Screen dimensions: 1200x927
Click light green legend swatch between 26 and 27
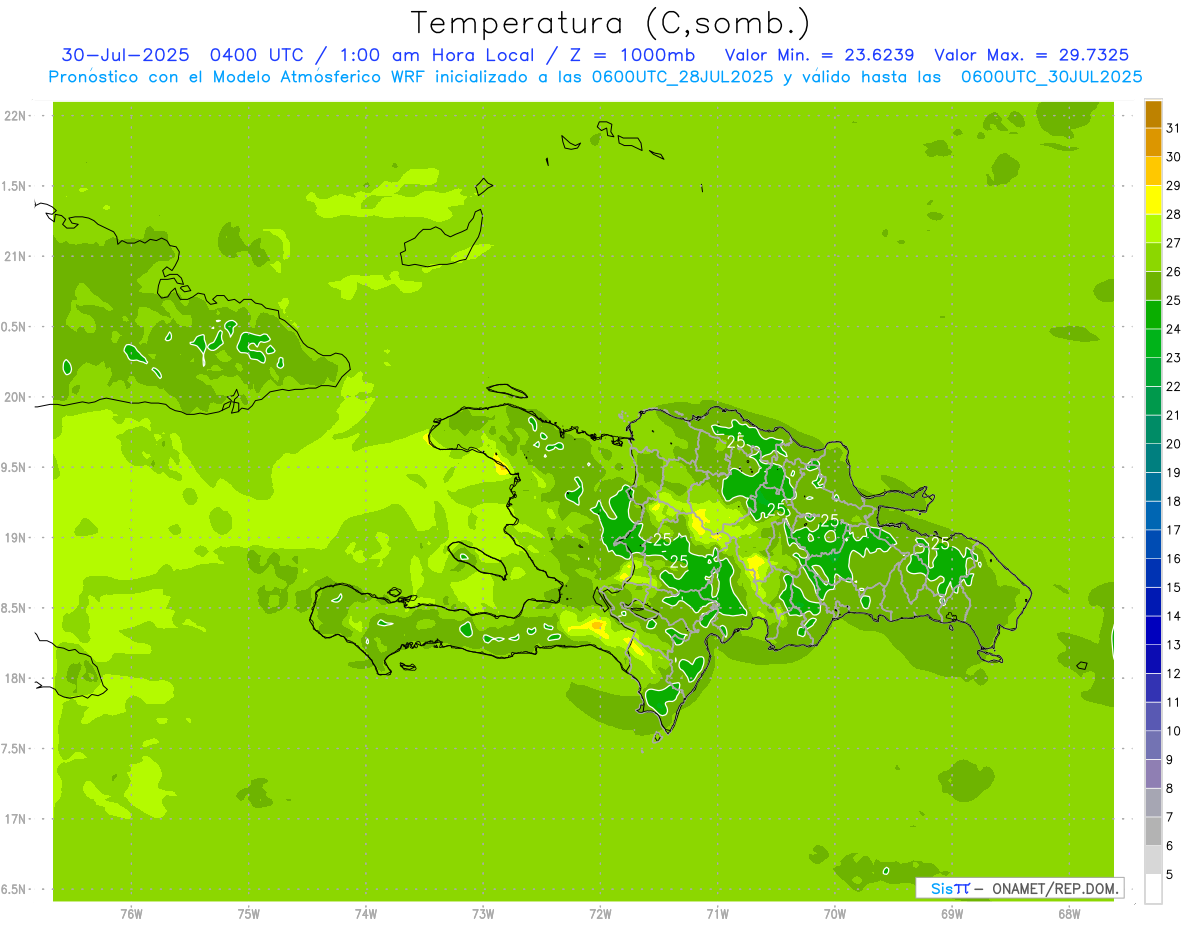click(x=1153, y=257)
